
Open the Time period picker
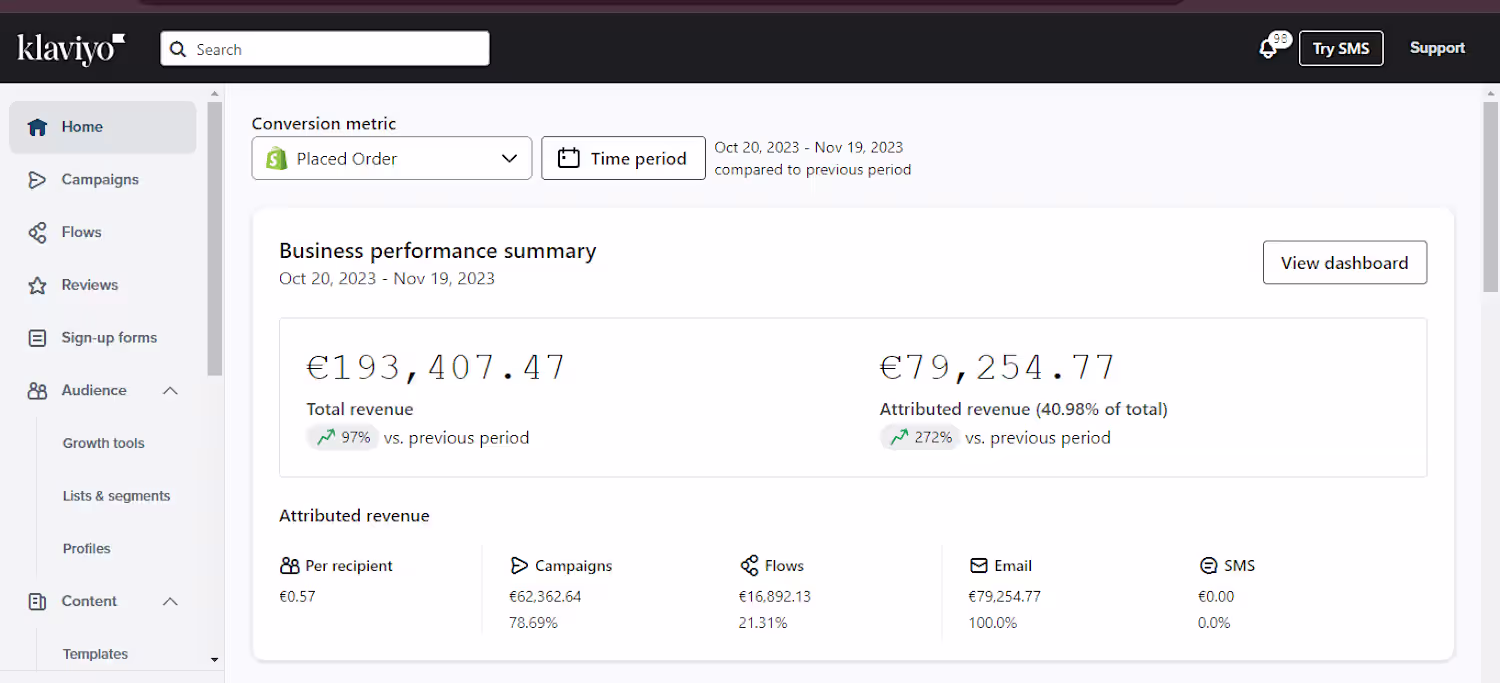623,158
